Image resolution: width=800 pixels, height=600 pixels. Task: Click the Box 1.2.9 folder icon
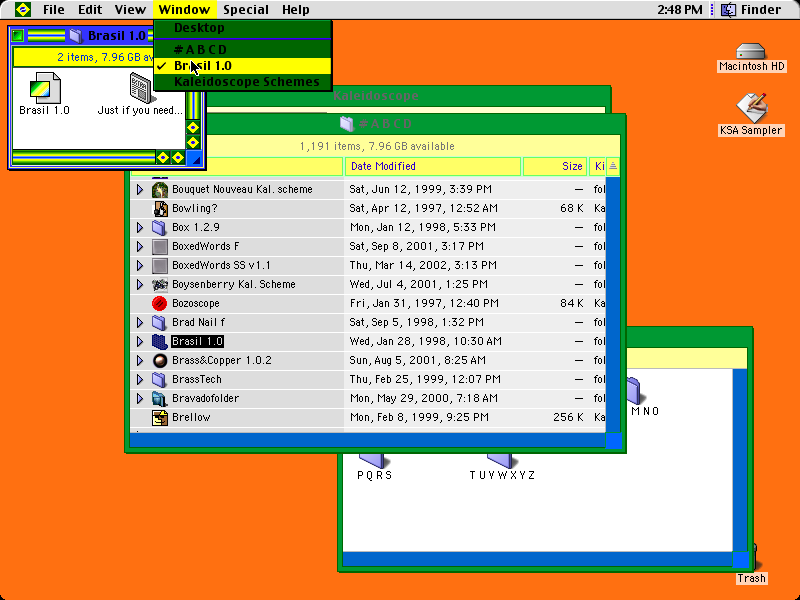[160, 227]
